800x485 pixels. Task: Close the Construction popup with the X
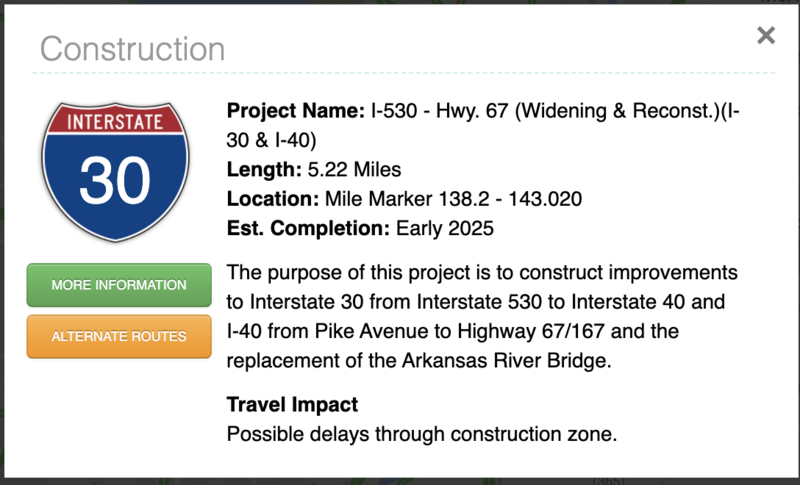(x=766, y=36)
